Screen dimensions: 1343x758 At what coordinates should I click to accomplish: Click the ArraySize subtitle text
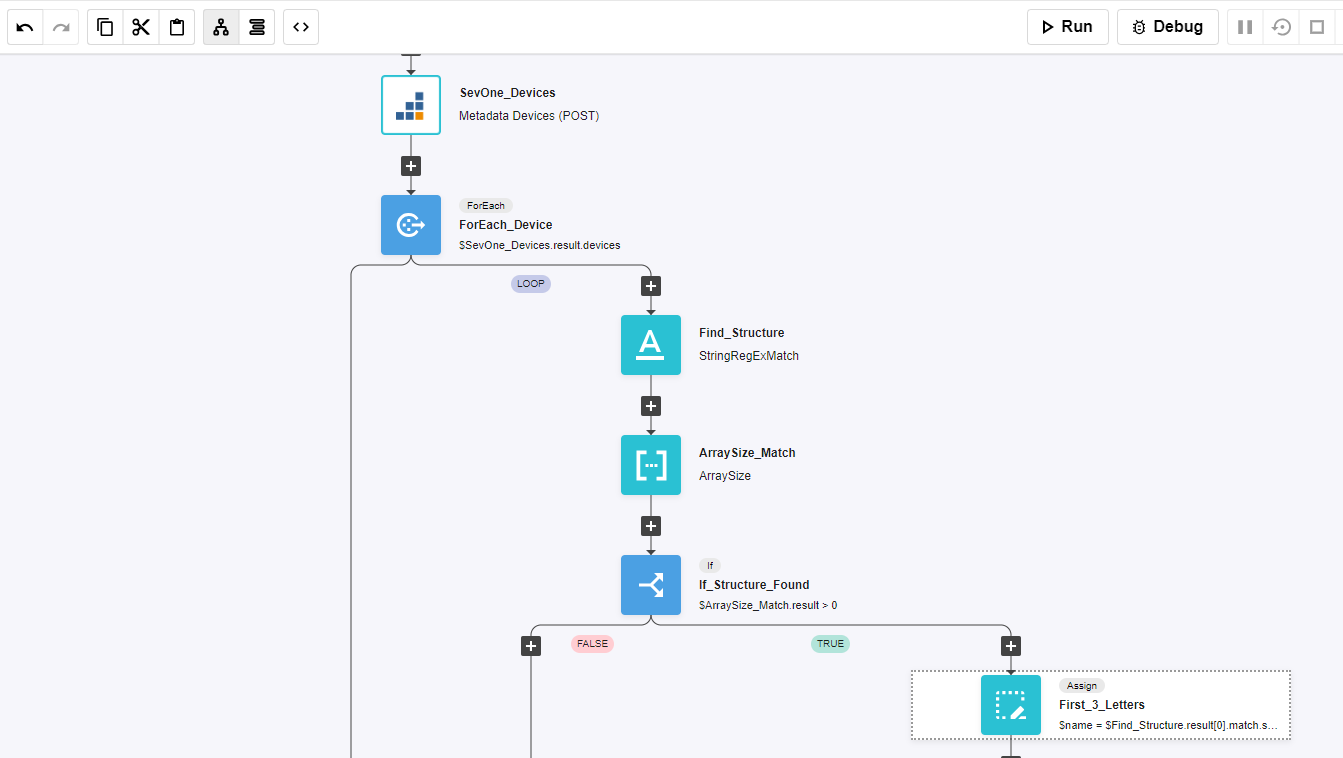tap(725, 476)
